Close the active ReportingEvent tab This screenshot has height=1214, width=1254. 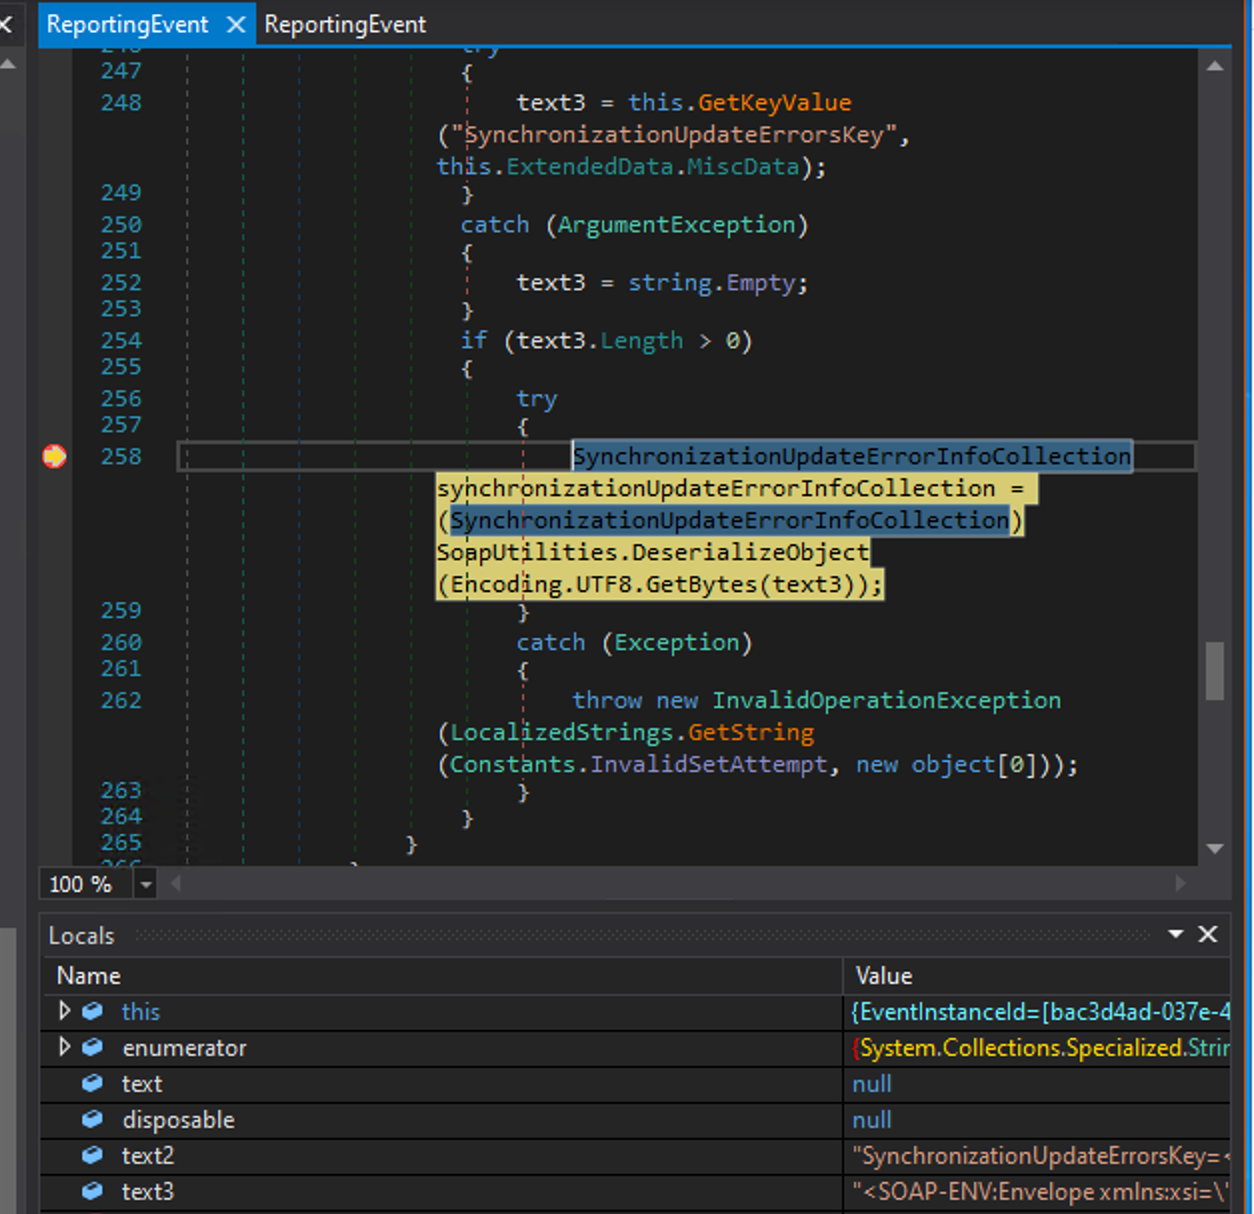point(235,24)
